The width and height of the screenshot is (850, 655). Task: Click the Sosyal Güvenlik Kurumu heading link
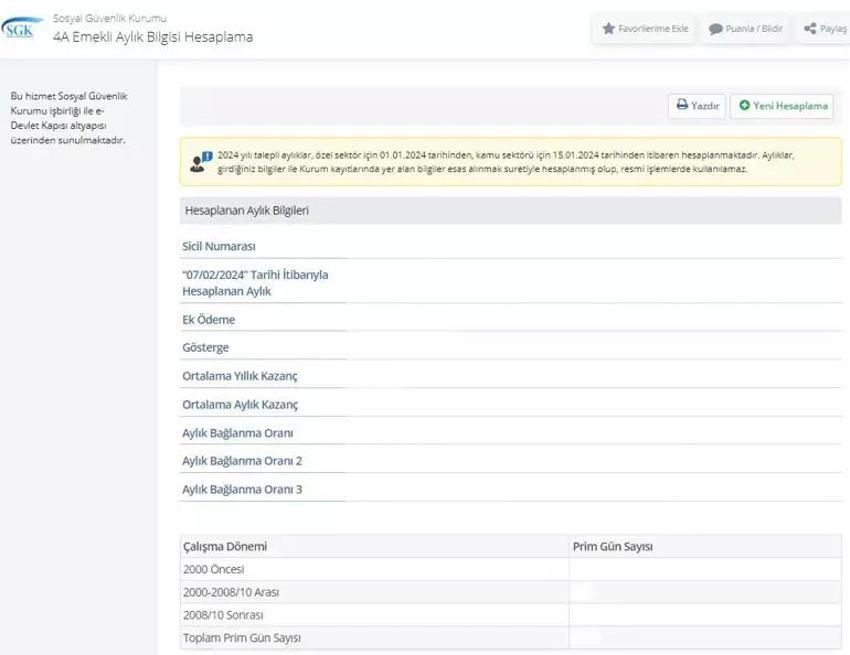110,18
